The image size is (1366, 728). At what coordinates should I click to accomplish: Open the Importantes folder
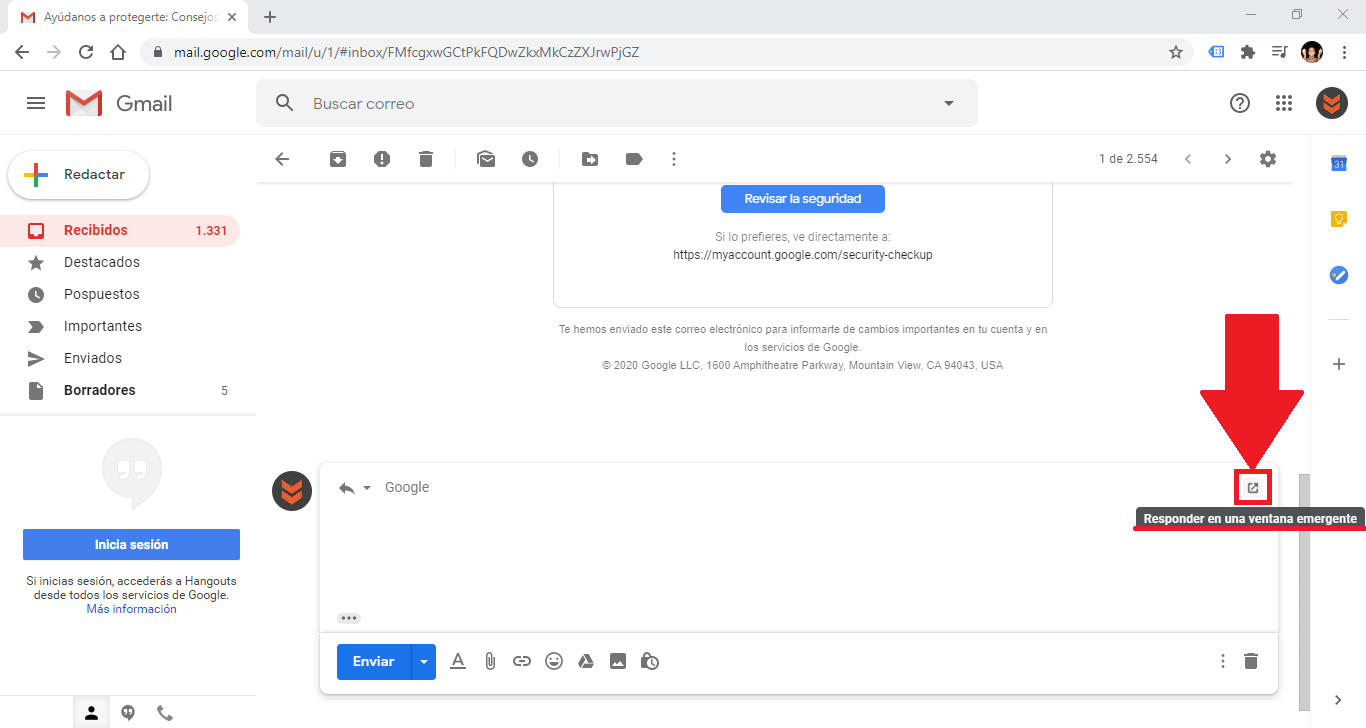pyautogui.click(x=120, y=326)
